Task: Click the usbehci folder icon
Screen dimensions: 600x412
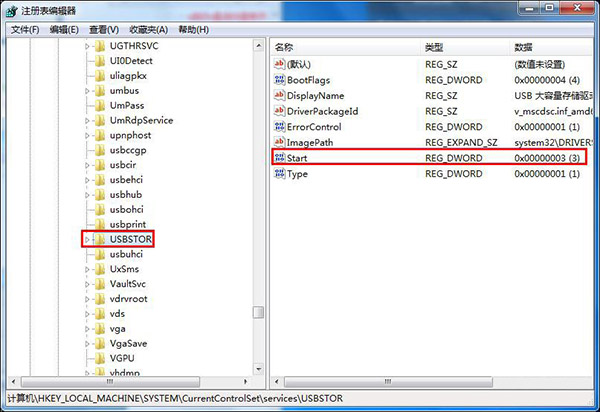Action: click(100, 180)
